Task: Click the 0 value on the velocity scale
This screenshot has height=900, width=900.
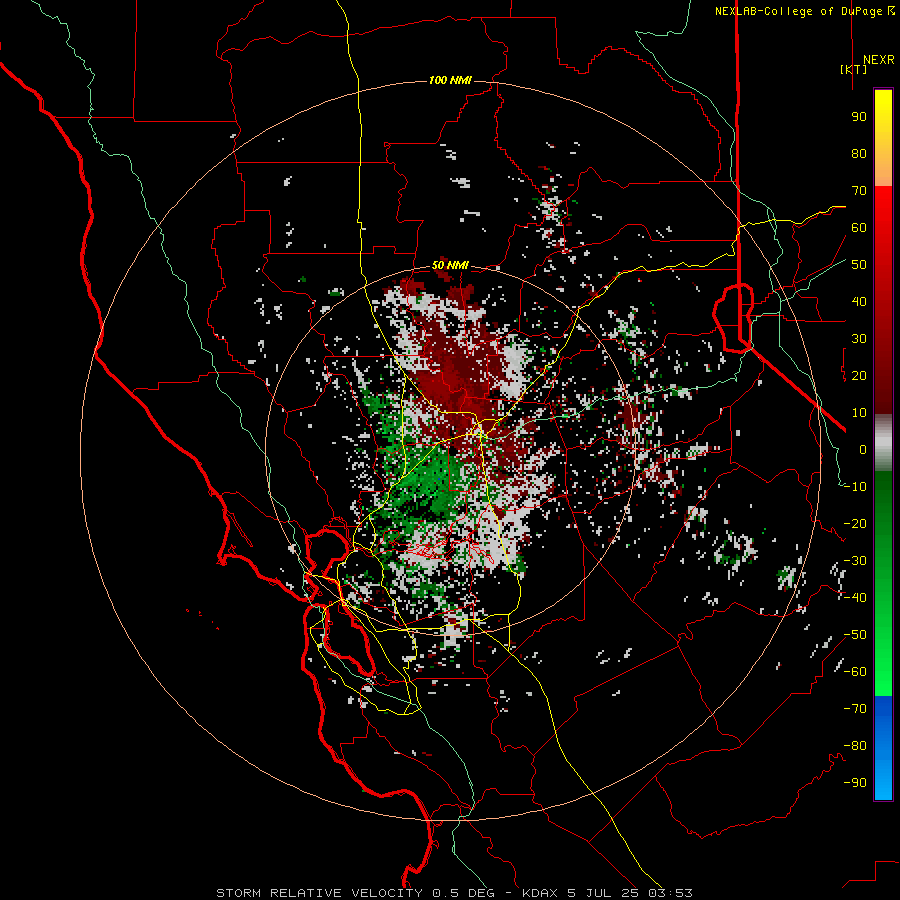Action: point(863,450)
